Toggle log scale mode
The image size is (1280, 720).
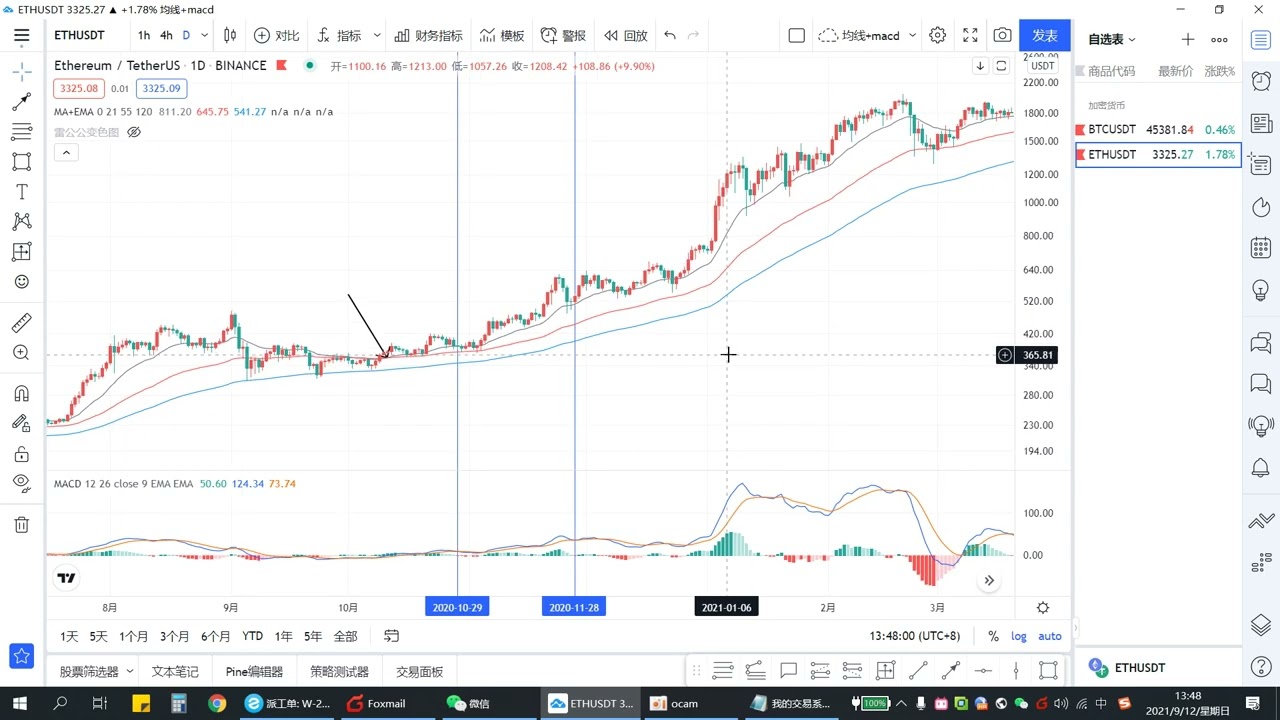tap(1018, 636)
